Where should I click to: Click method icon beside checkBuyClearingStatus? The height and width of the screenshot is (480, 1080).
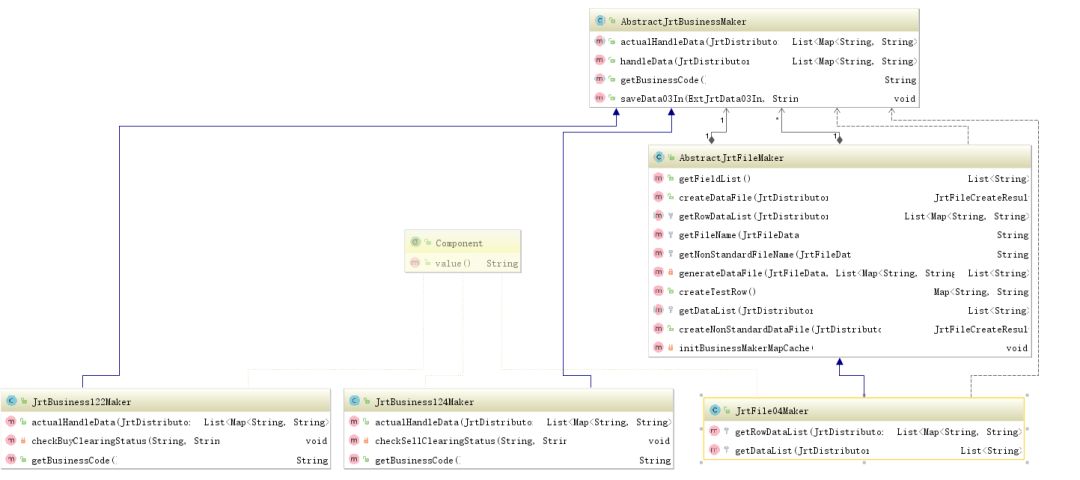tap(11, 441)
